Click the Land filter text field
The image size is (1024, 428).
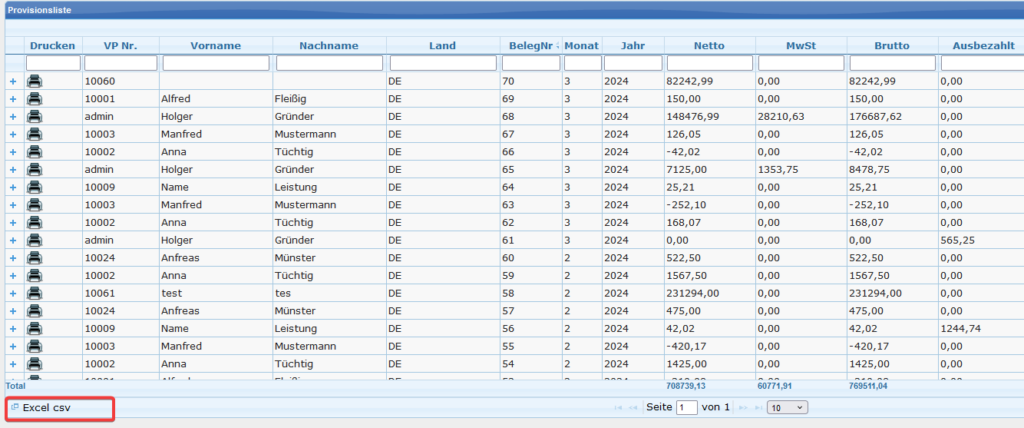442,63
